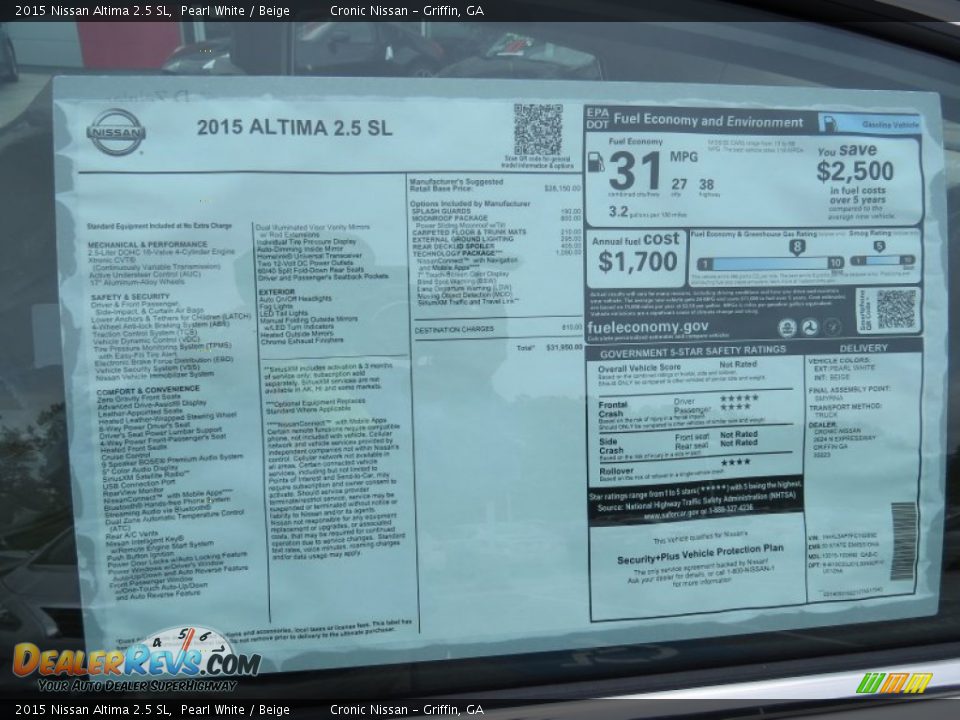Click the gasoline vehicle pump icon top right
The width and height of the screenshot is (960, 720).
click(829, 123)
